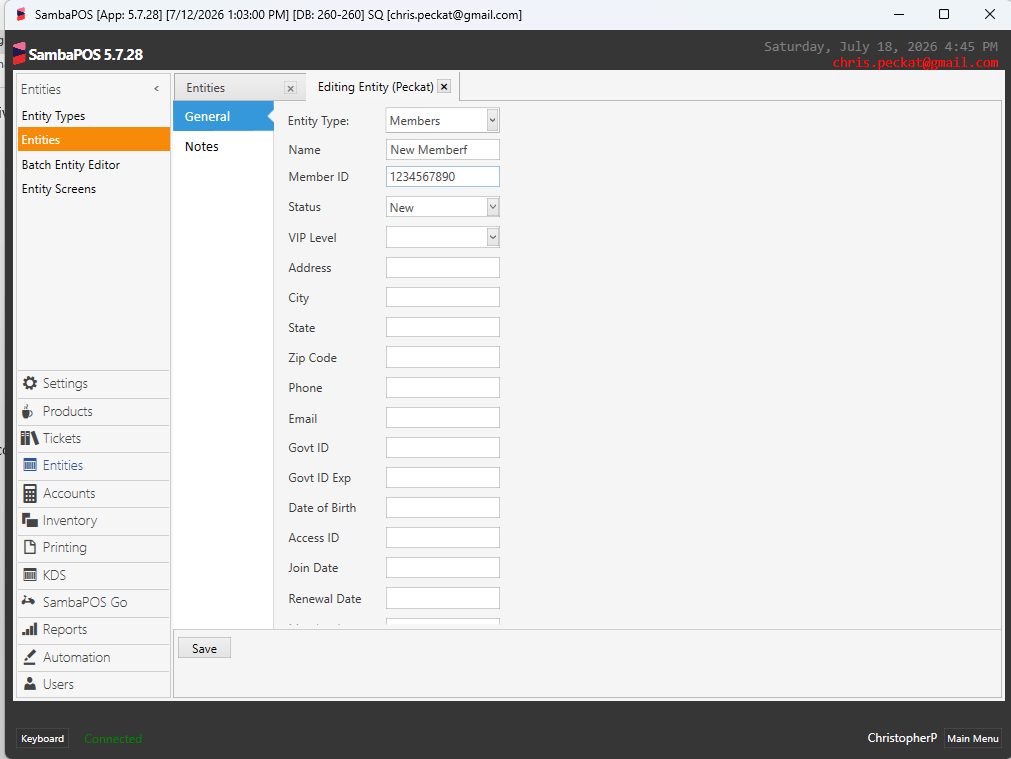Click the SambaPOS title bar app icon
1011x759 pixels.
coord(21,14)
